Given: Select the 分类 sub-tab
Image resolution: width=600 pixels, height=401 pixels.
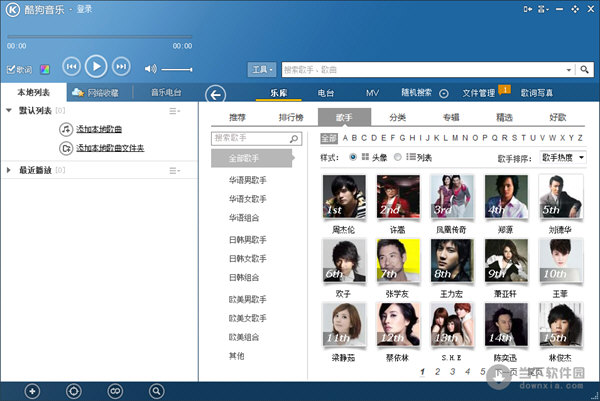Looking at the screenshot, I should click(x=398, y=117).
